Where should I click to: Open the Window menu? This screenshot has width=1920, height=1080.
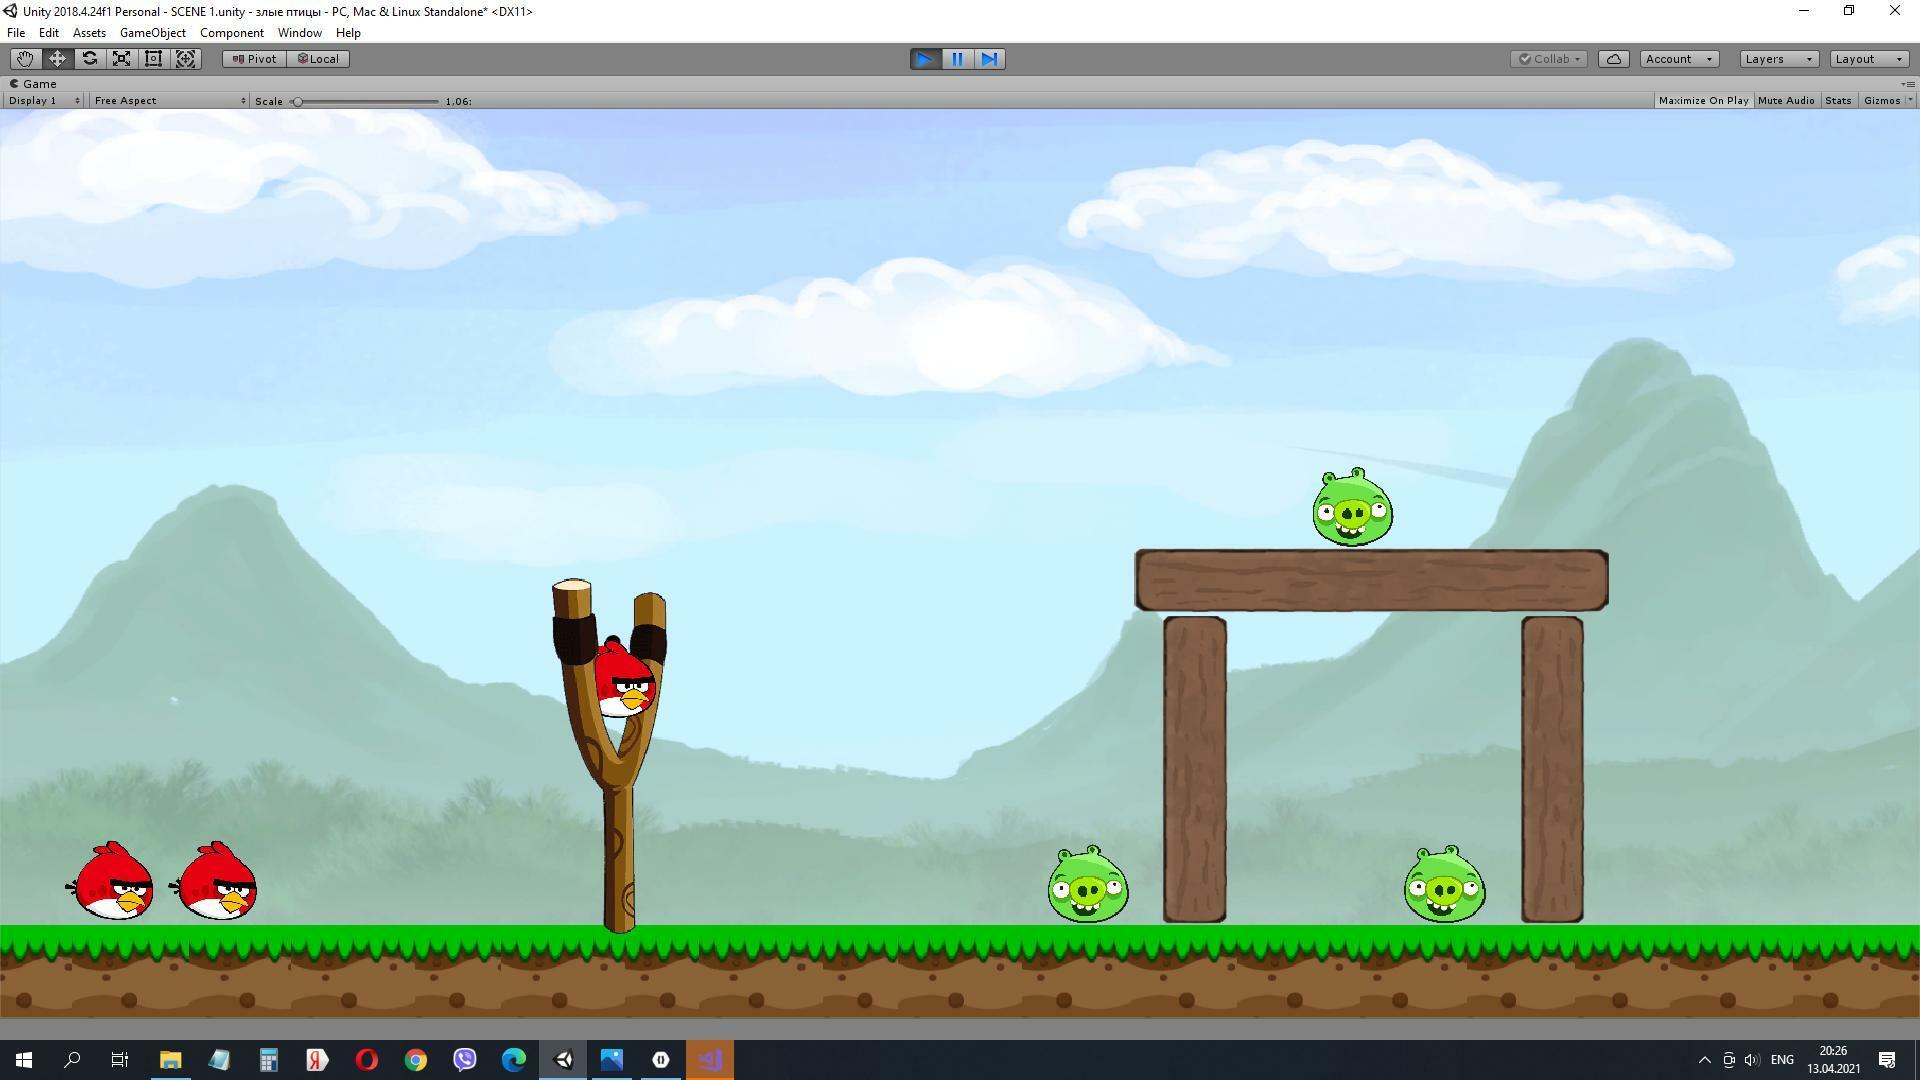[299, 33]
